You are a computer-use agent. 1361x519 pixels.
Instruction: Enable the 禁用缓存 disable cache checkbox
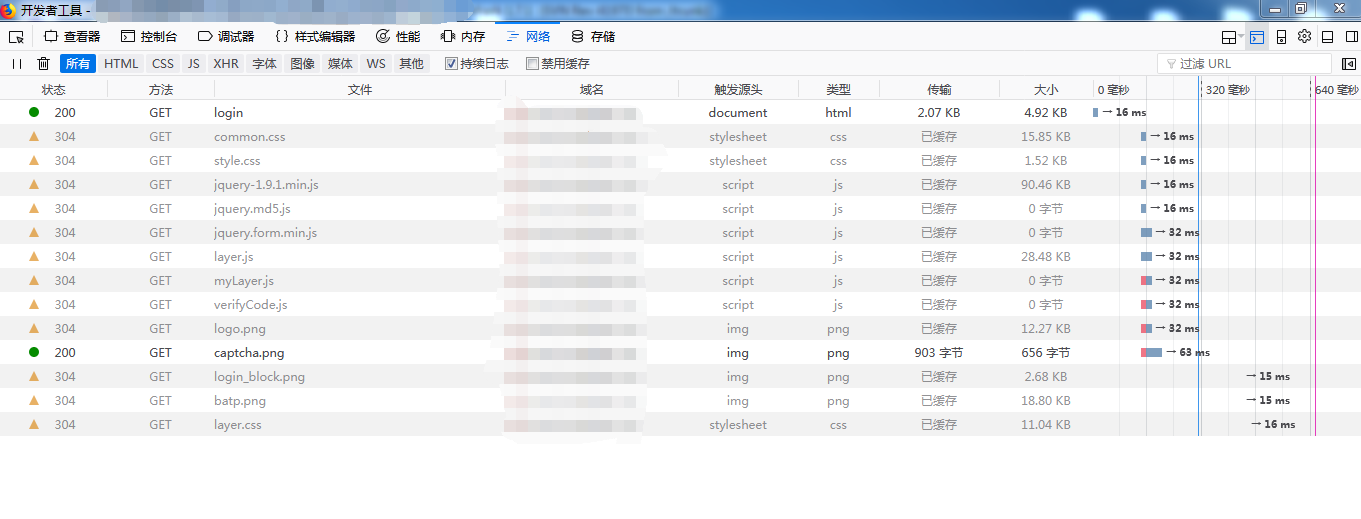tap(532, 64)
